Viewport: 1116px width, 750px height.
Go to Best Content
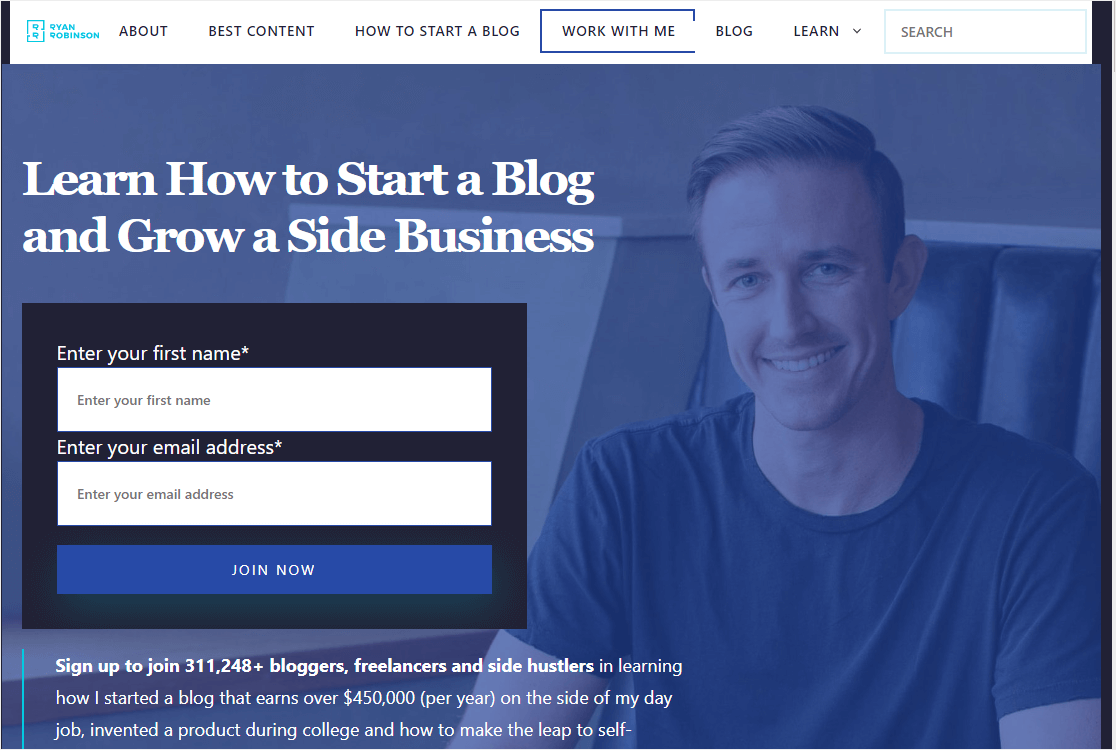pyautogui.click(x=261, y=31)
